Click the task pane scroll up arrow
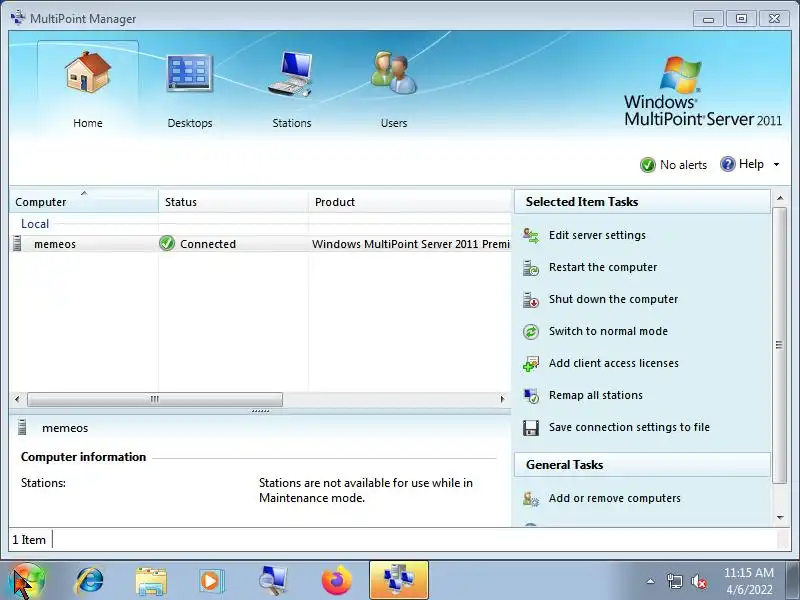 pos(780,197)
